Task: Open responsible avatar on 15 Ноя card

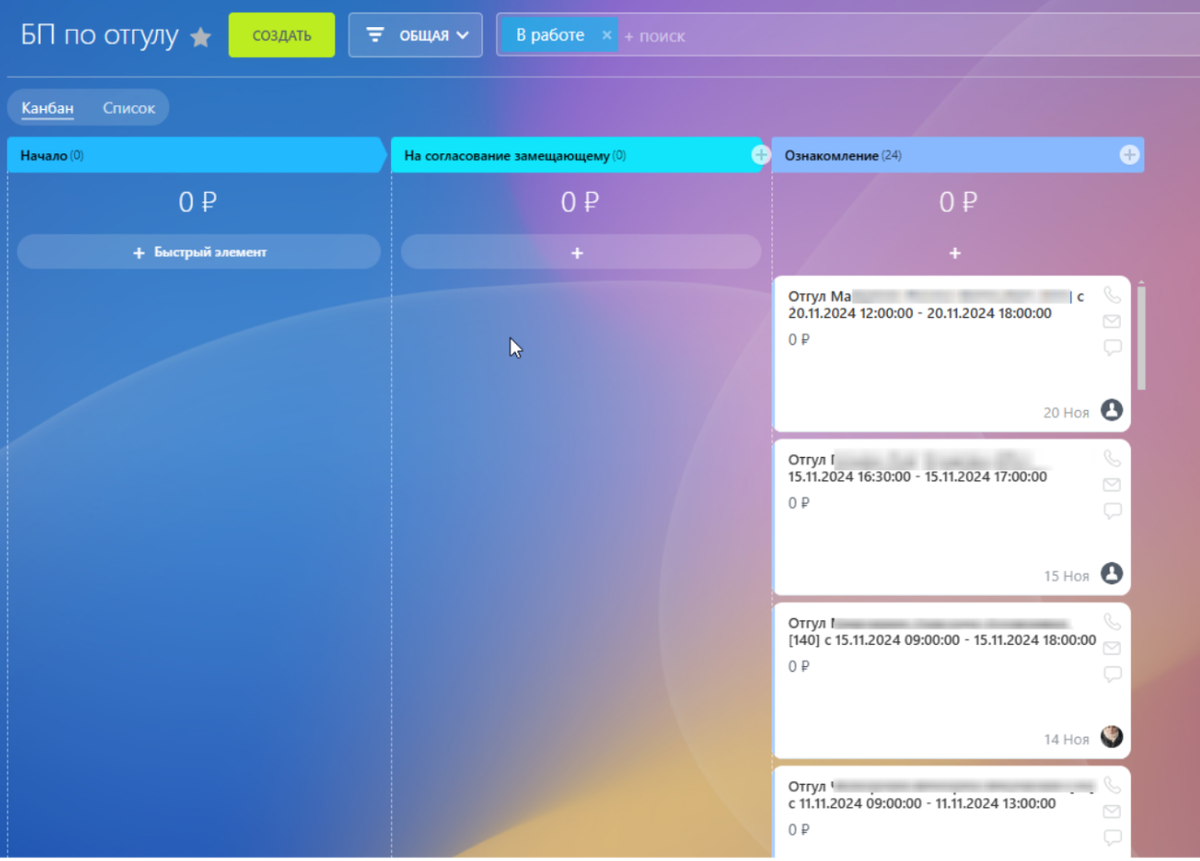Action: click(1112, 574)
